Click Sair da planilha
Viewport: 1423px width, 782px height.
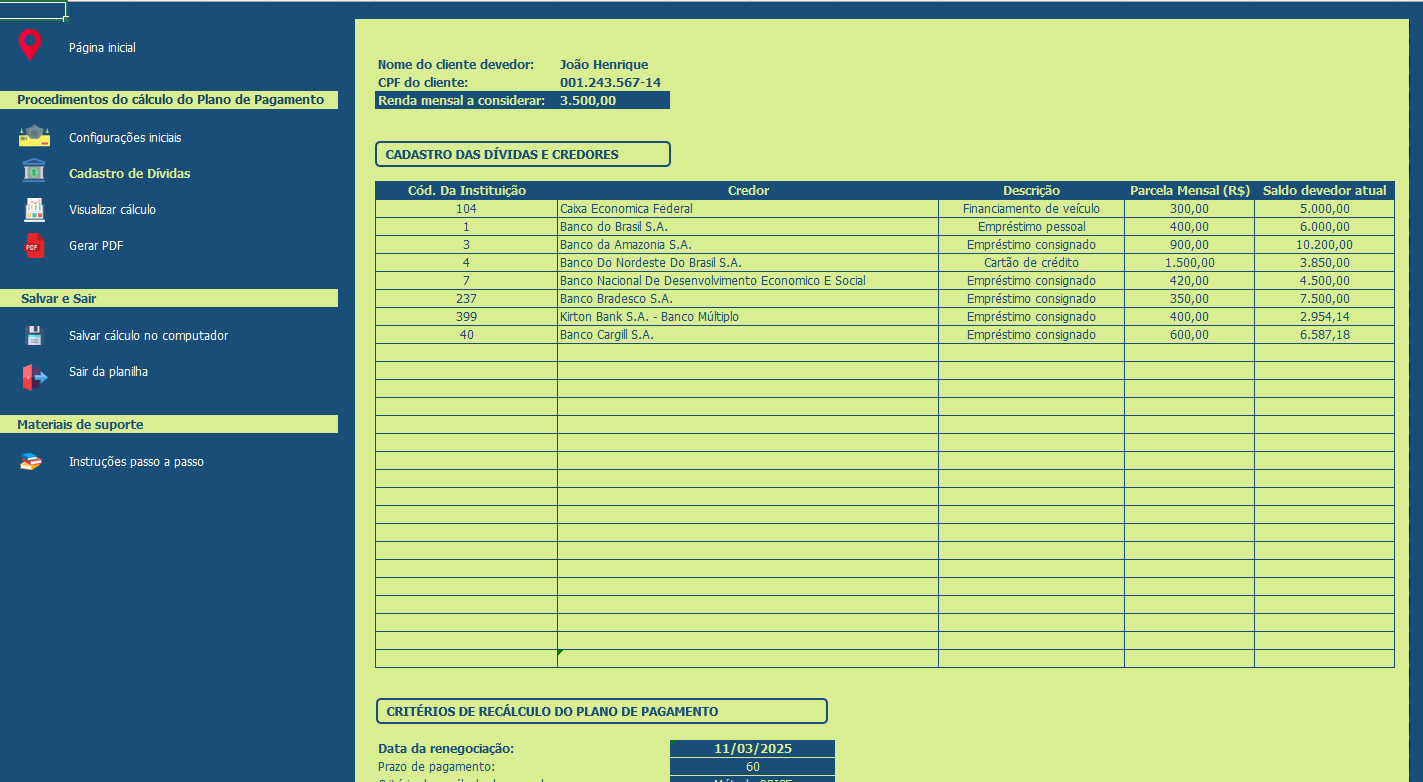[108, 372]
